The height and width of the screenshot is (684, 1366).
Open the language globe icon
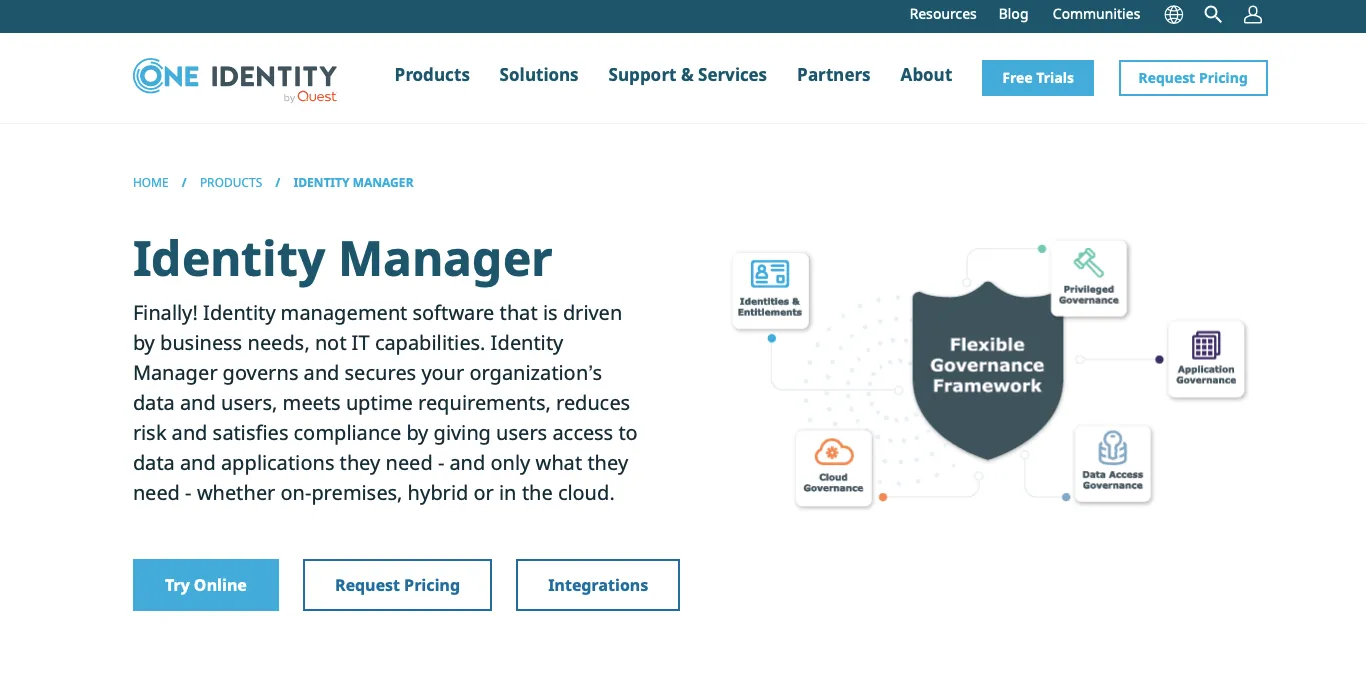[x=1174, y=15]
